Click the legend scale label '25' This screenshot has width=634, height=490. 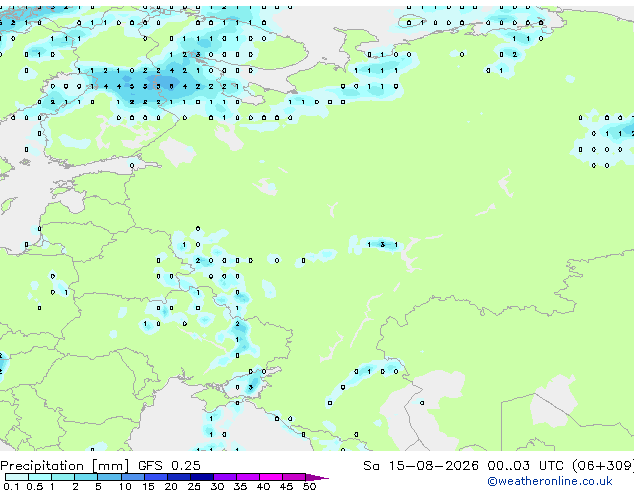pos(194,486)
